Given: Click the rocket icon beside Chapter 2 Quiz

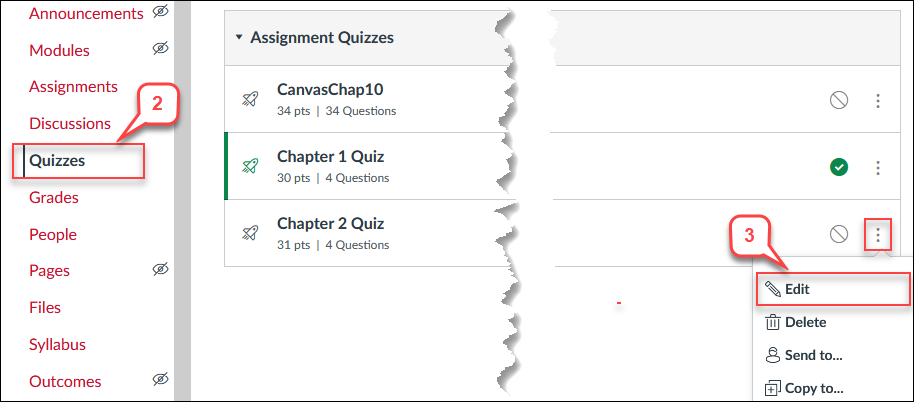Looking at the screenshot, I should click(250, 234).
